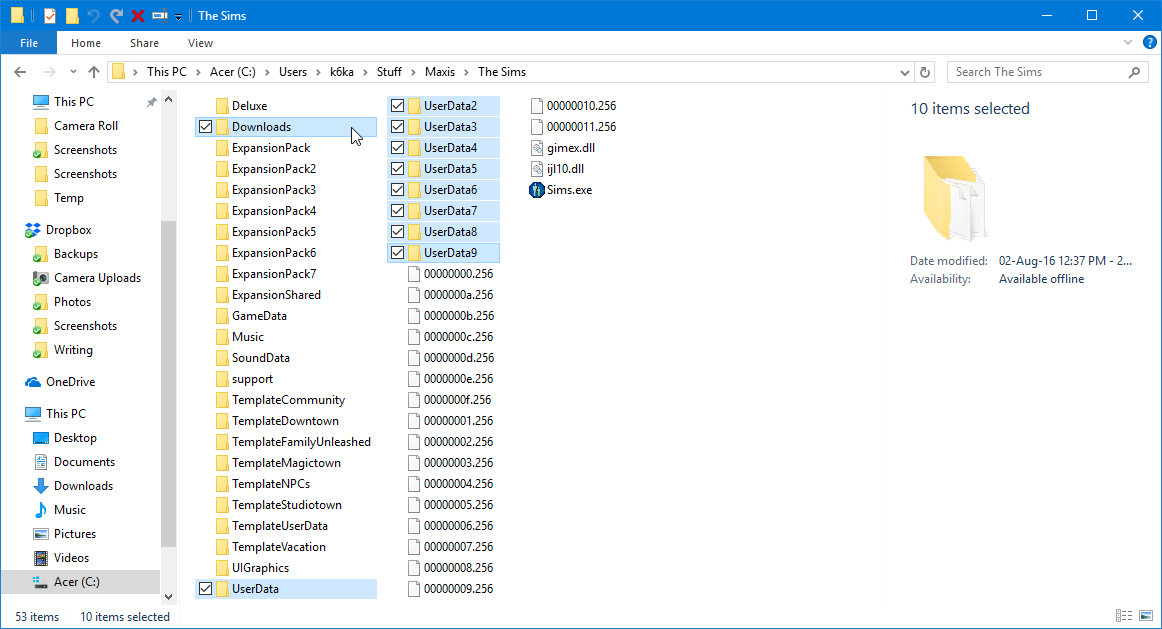Click the New folder icon in title bar
This screenshot has width=1162, height=629.
click(72, 16)
